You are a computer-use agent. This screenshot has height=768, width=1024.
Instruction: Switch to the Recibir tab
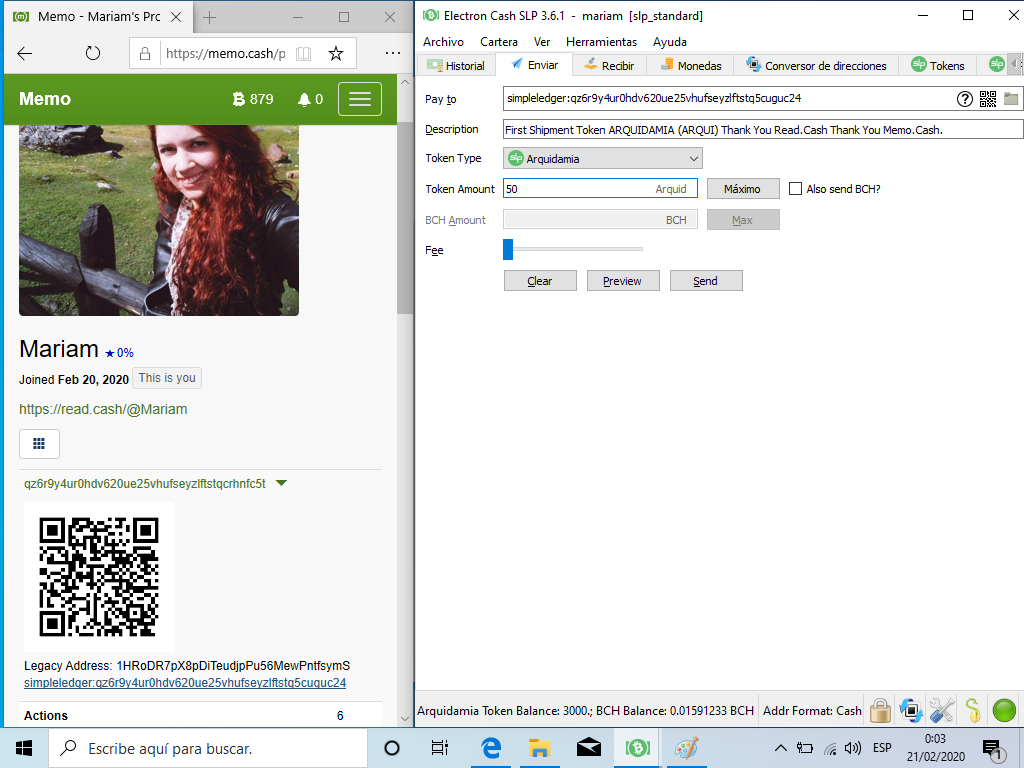point(609,65)
